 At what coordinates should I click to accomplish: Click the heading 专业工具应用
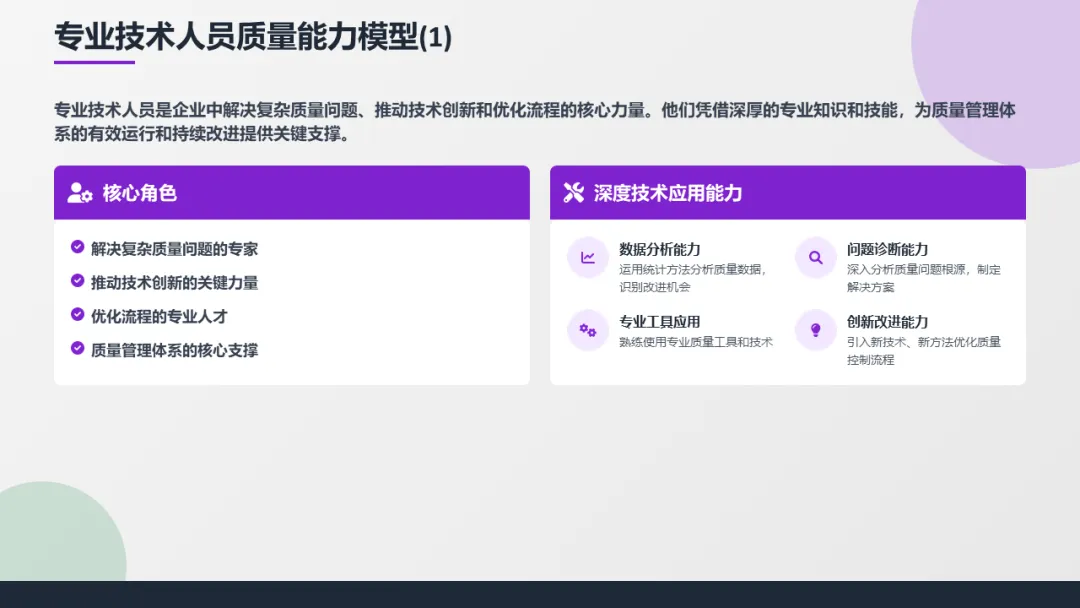tap(659, 322)
